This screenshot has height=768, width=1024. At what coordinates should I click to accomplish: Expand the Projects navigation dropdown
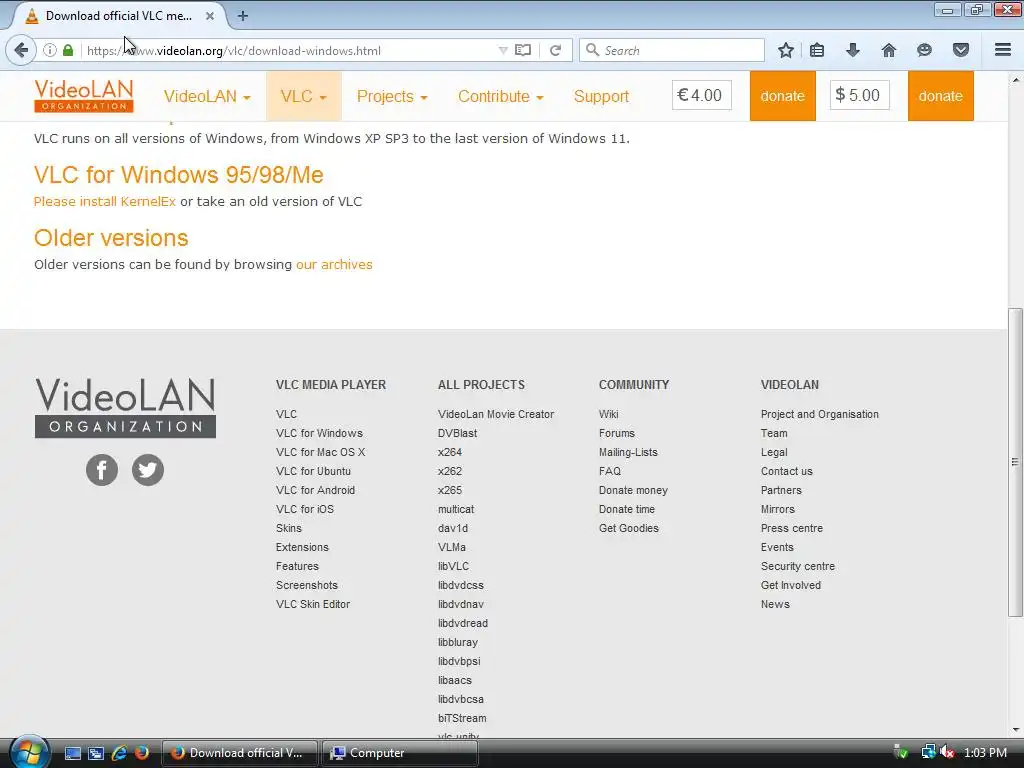(392, 96)
